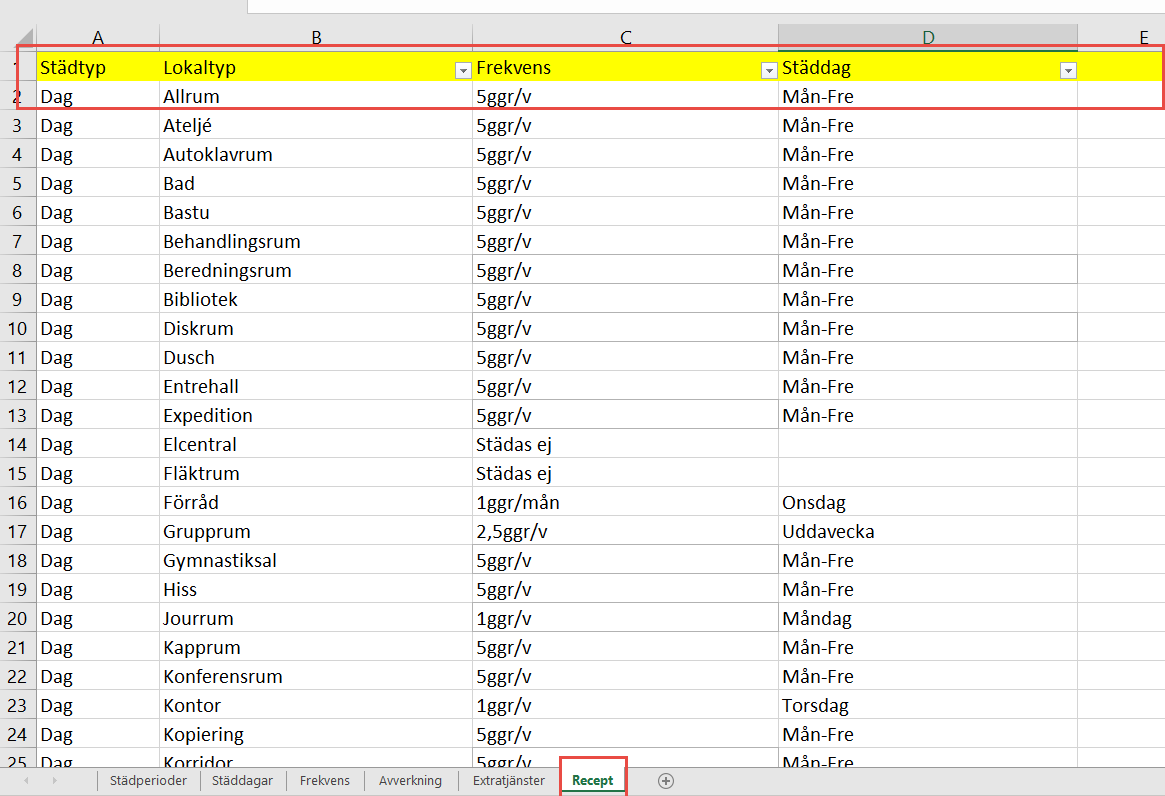Click the cell containing Grupprum
Screen dimensions: 1165x796
(315, 531)
